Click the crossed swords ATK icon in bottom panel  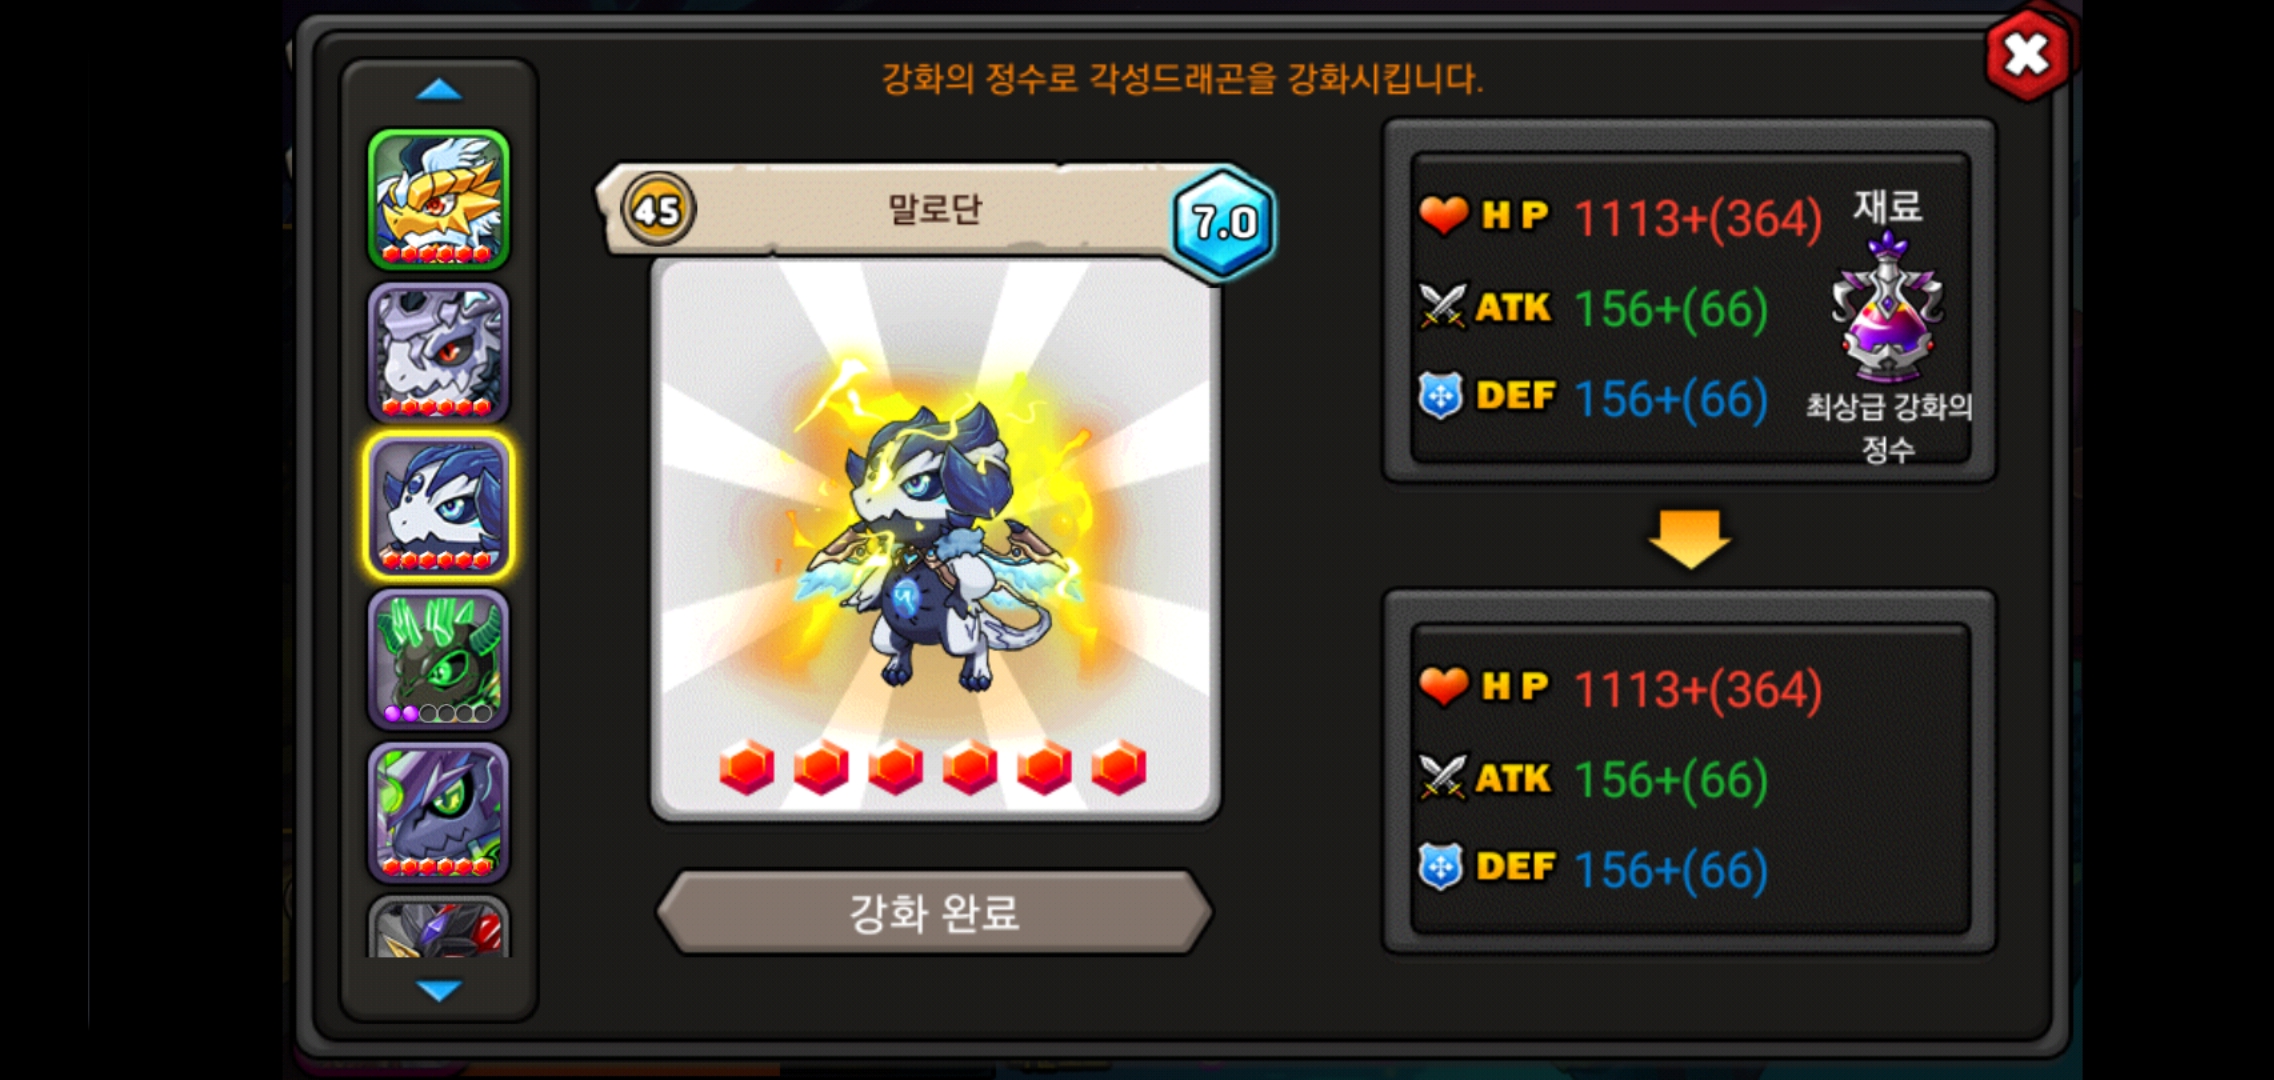coord(1442,777)
